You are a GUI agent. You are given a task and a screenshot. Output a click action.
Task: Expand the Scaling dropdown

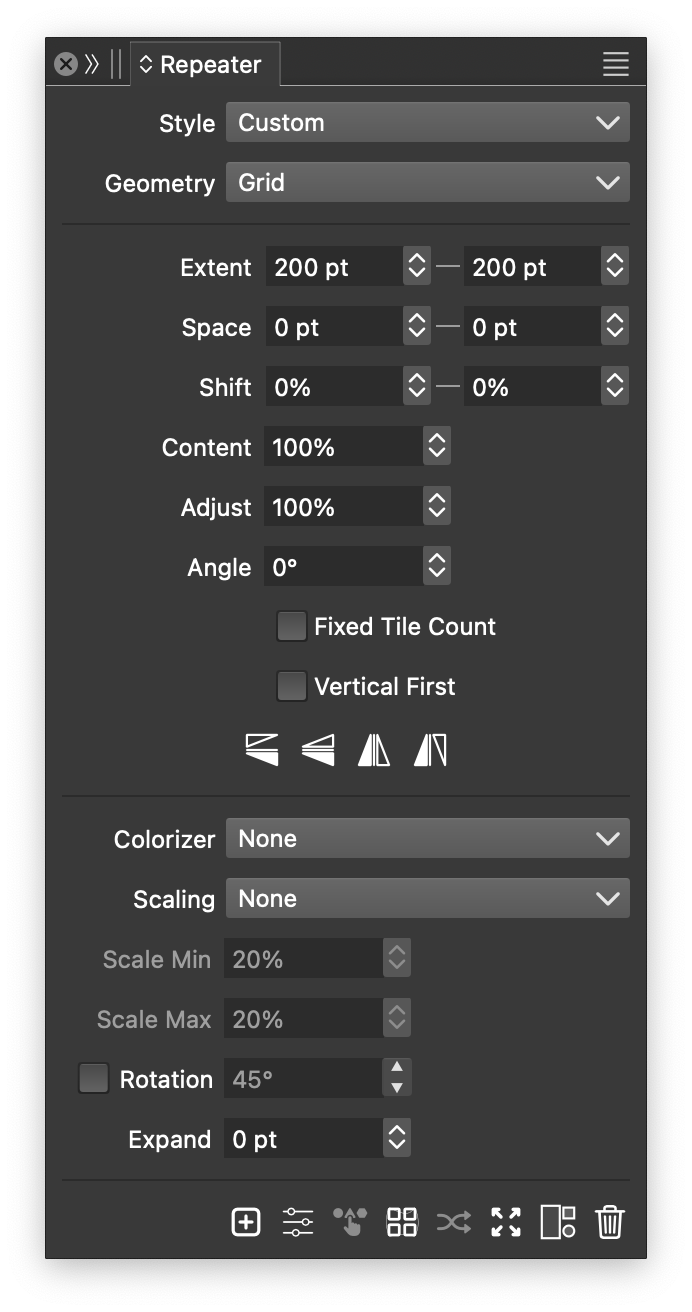427,899
